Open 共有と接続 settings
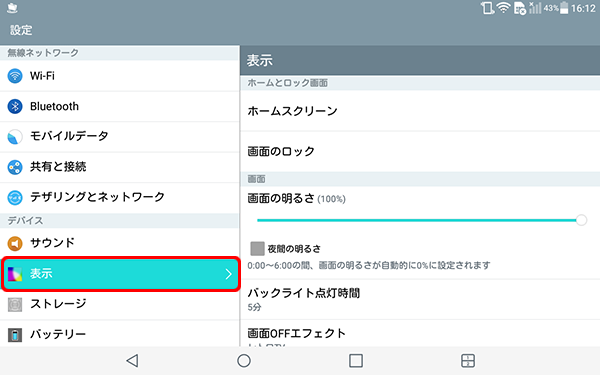The image size is (600, 375). [119, 167]
